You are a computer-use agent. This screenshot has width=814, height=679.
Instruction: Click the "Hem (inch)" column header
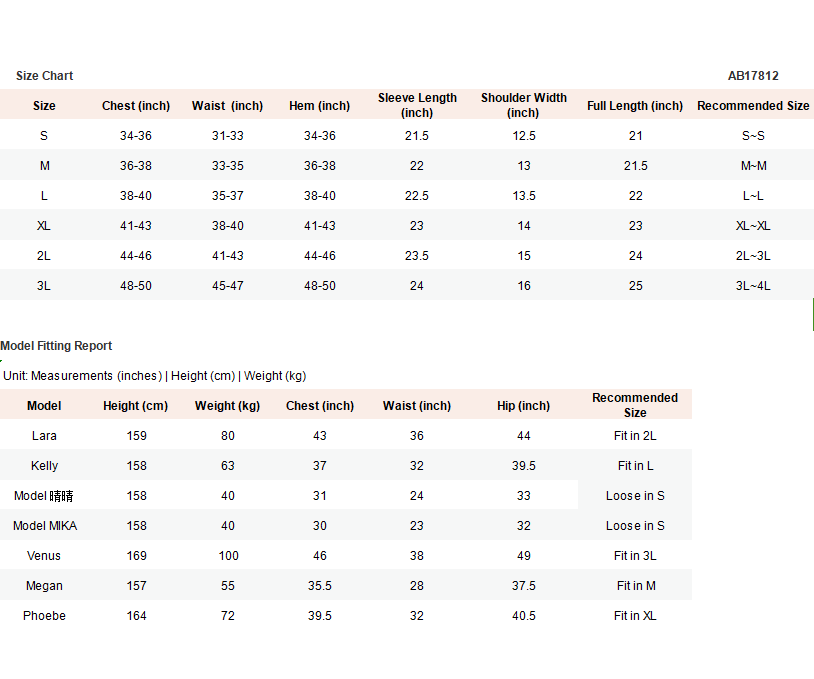click(319, 106)
